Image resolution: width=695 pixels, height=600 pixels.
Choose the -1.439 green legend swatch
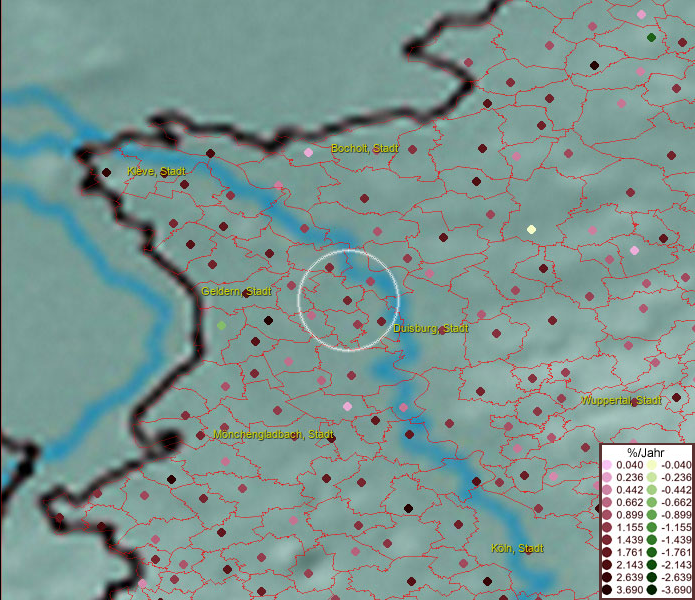(x=652, y=540)
